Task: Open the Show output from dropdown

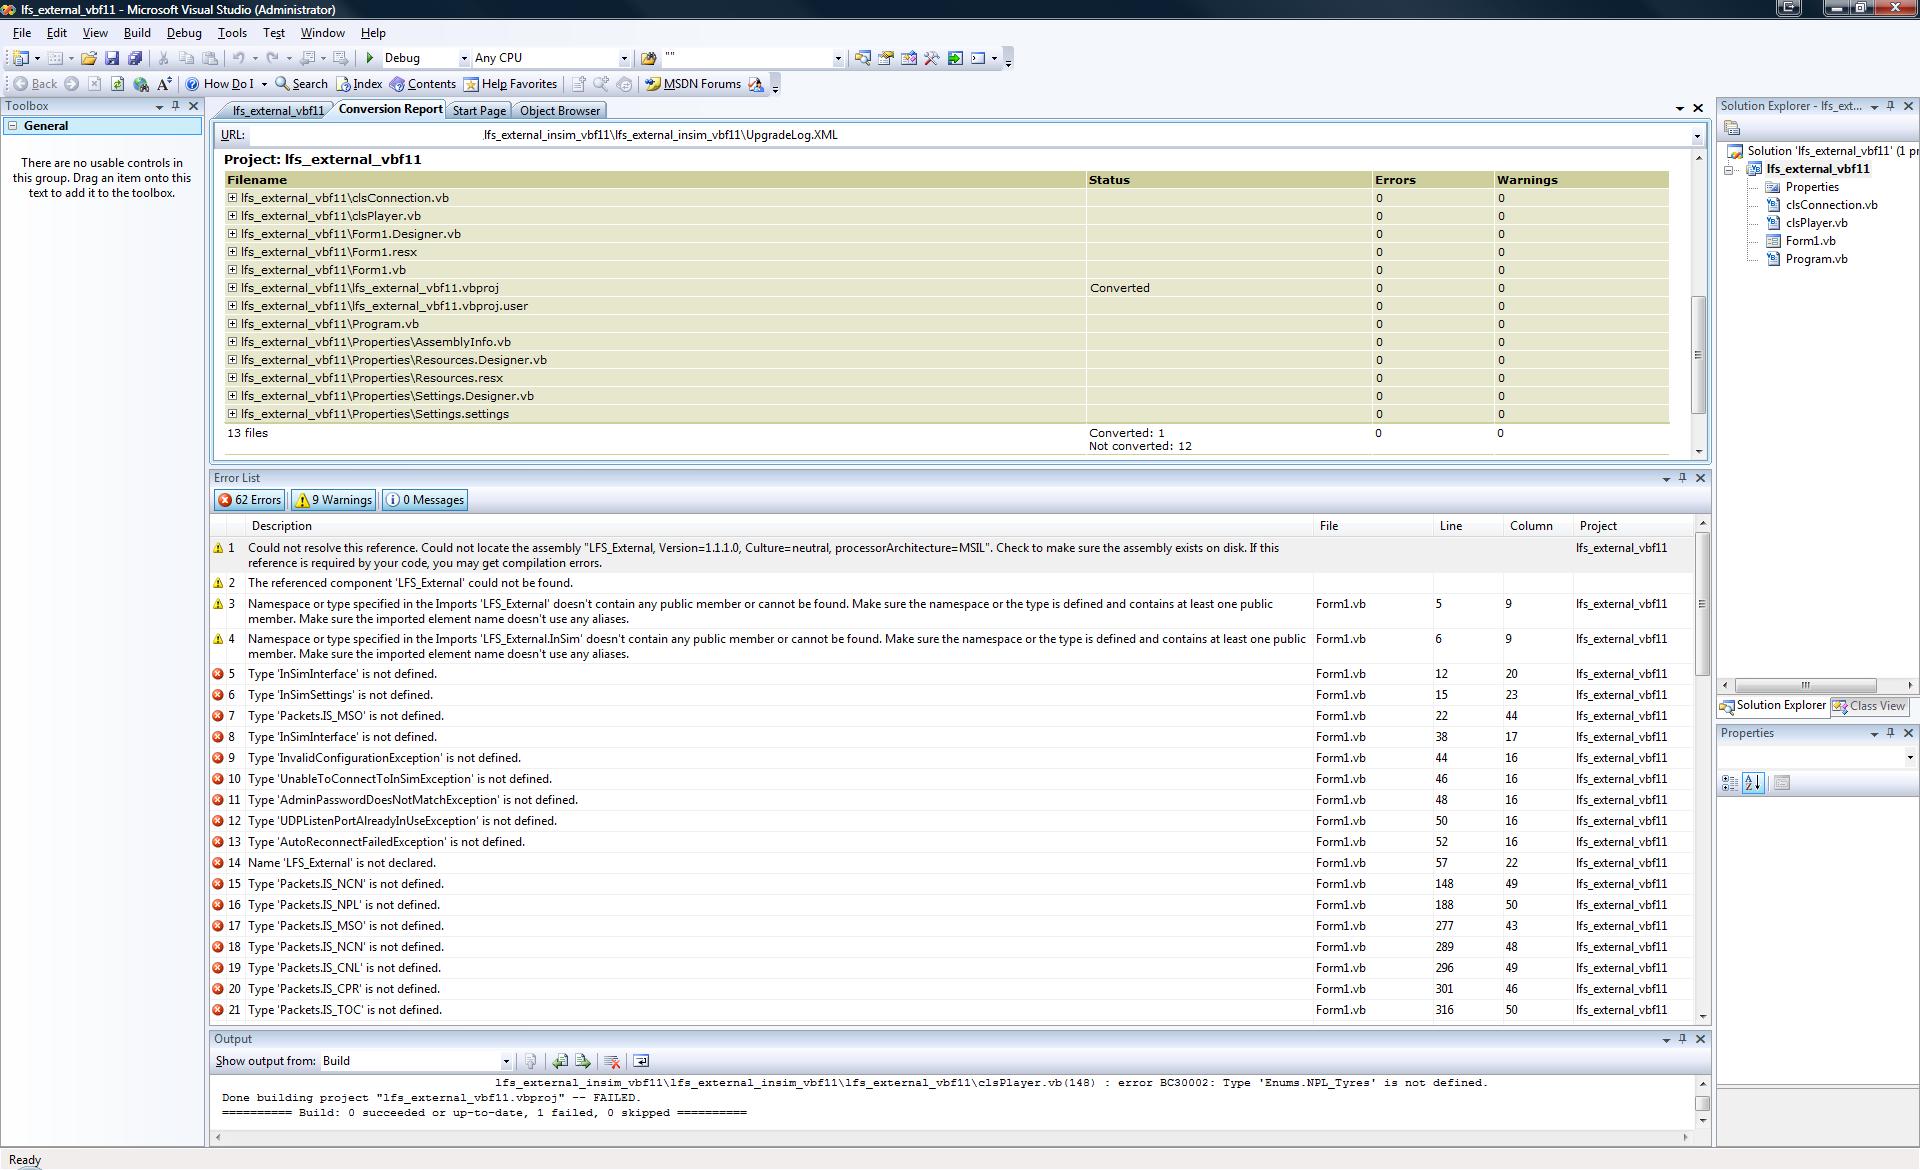Action: pos(505,1061)
